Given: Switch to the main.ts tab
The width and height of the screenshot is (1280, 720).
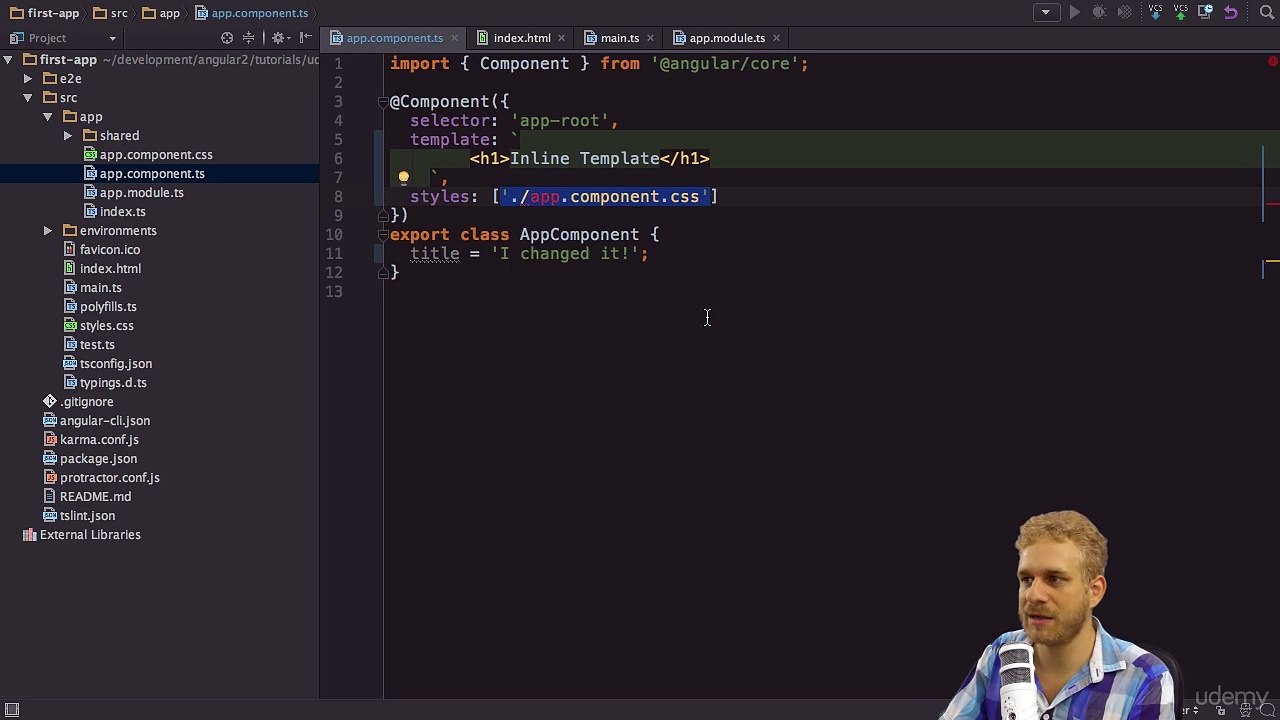Looking at the screenshot, I should pos(619,38).
